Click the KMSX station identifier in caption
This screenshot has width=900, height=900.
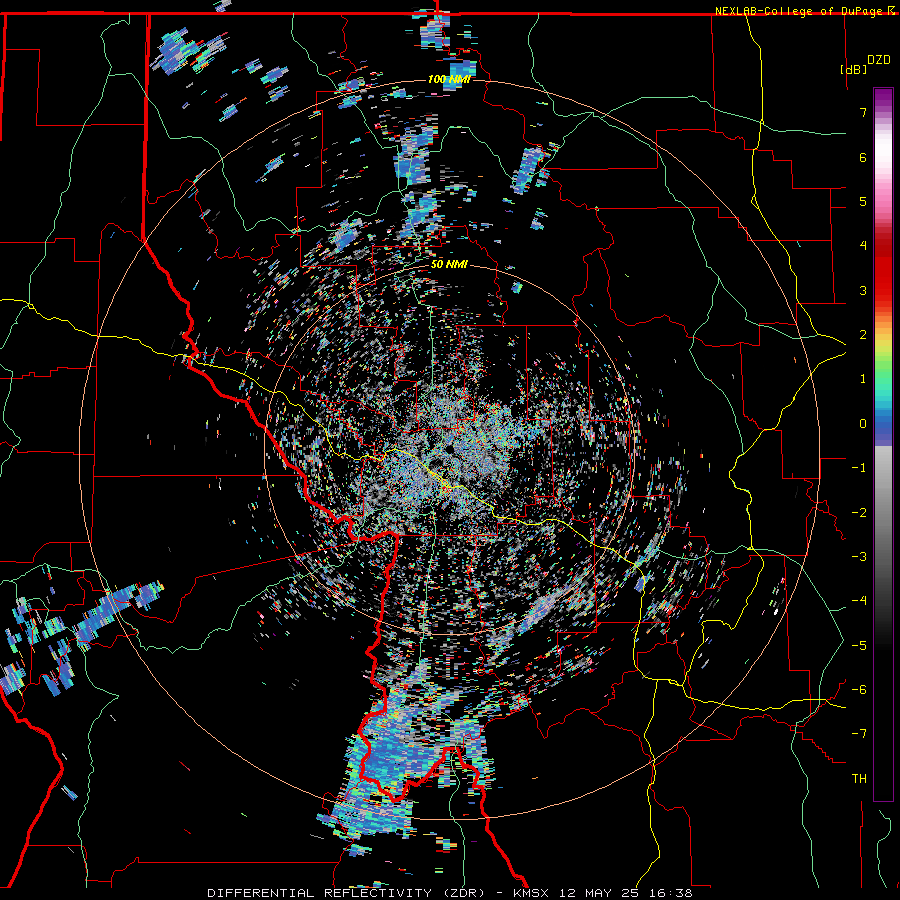click(x=531, y=893)
